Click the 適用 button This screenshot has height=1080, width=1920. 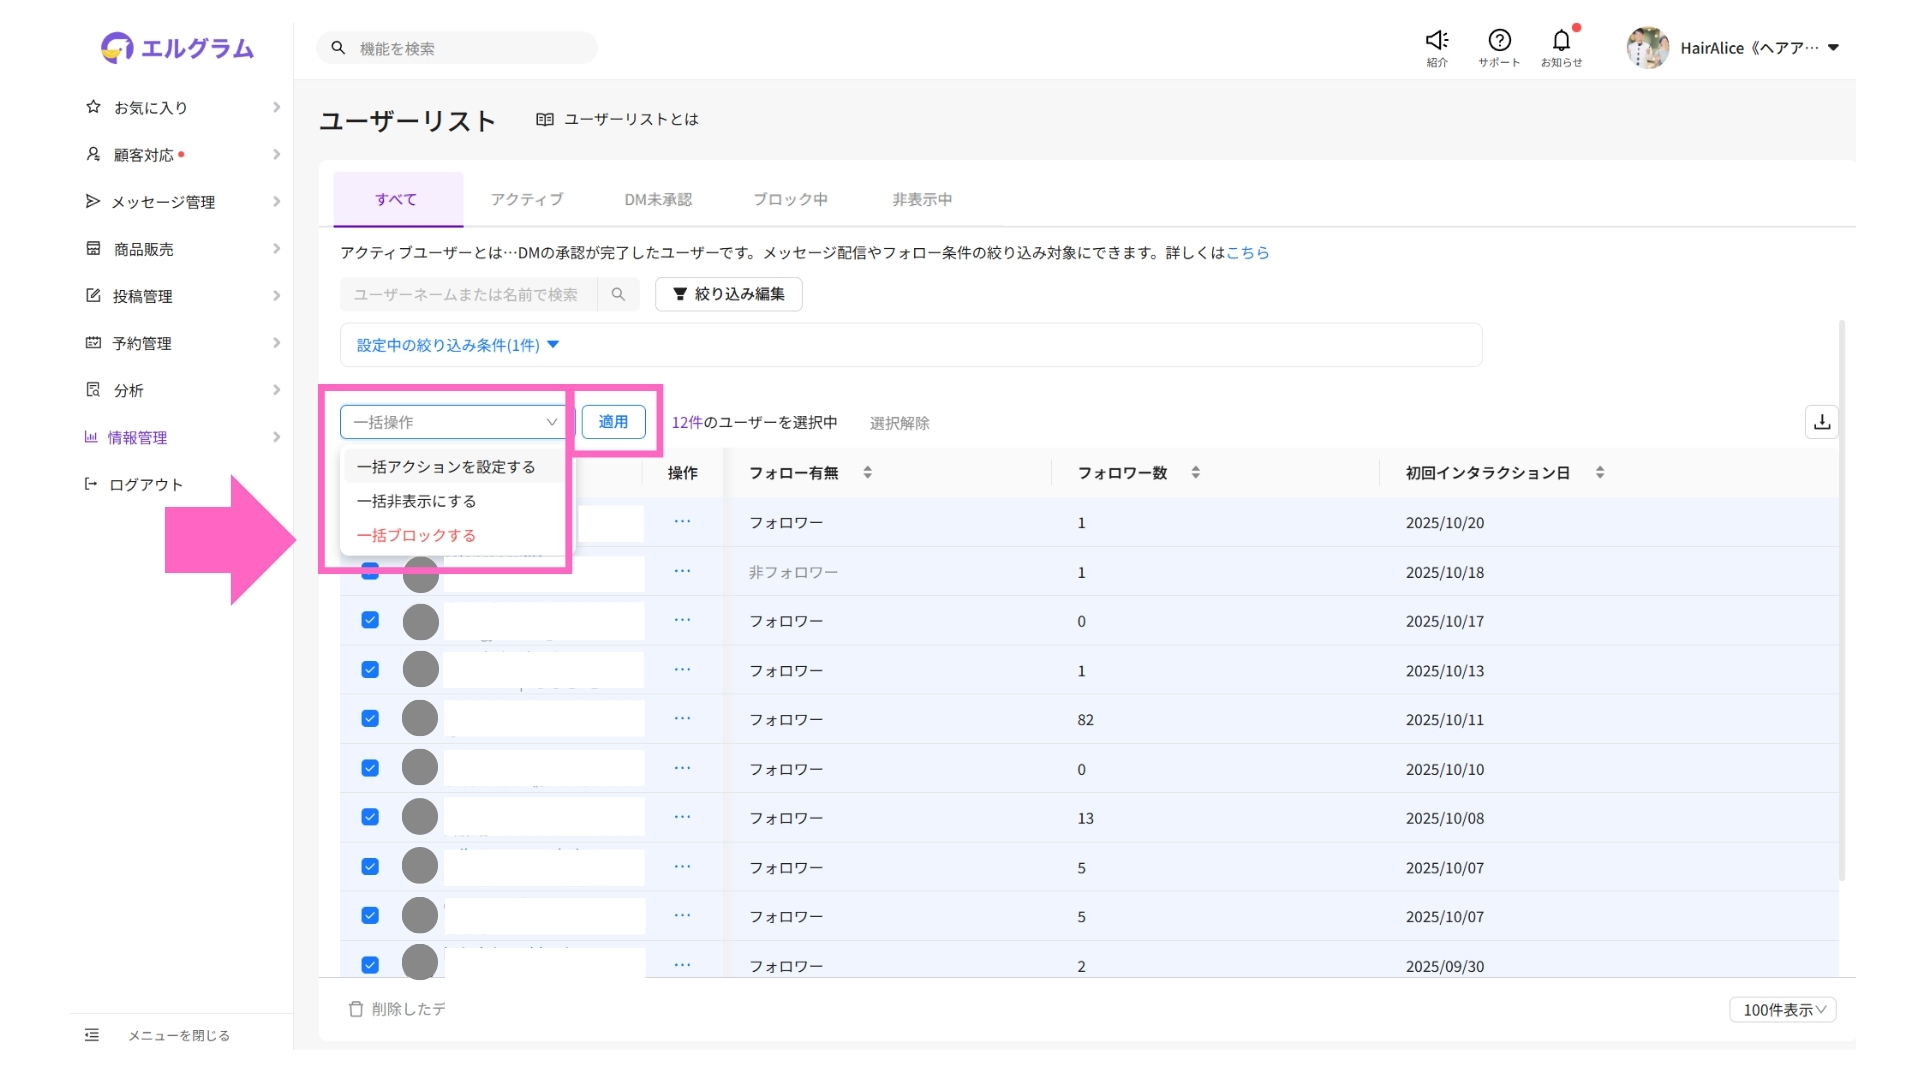(613, 422)
